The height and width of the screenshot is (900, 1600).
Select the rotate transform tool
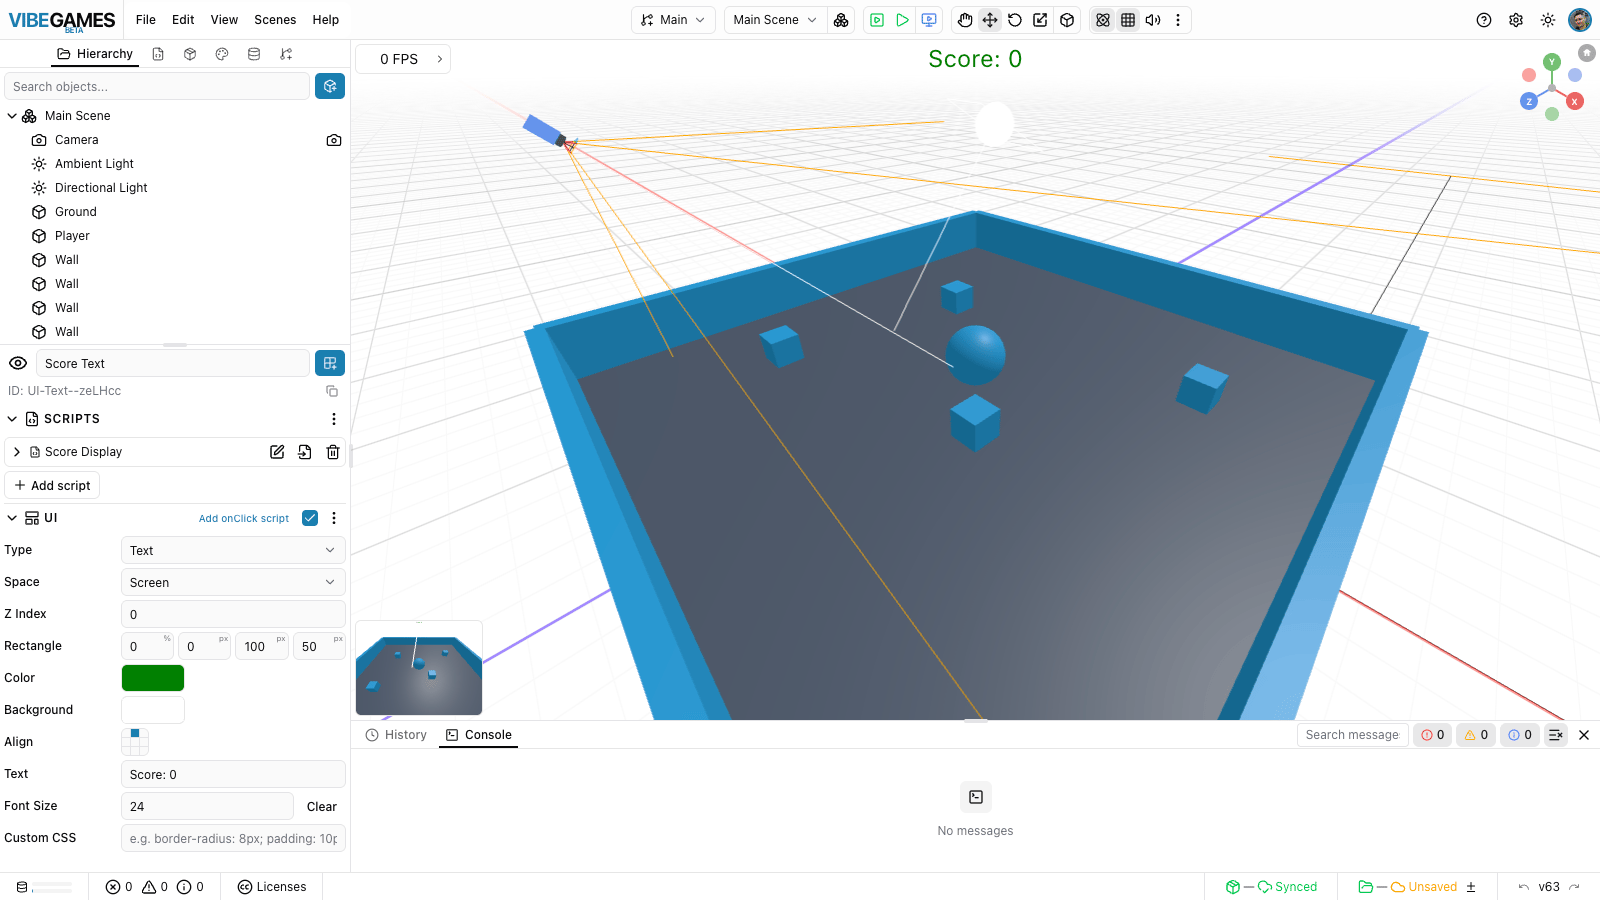point(1015,20)
